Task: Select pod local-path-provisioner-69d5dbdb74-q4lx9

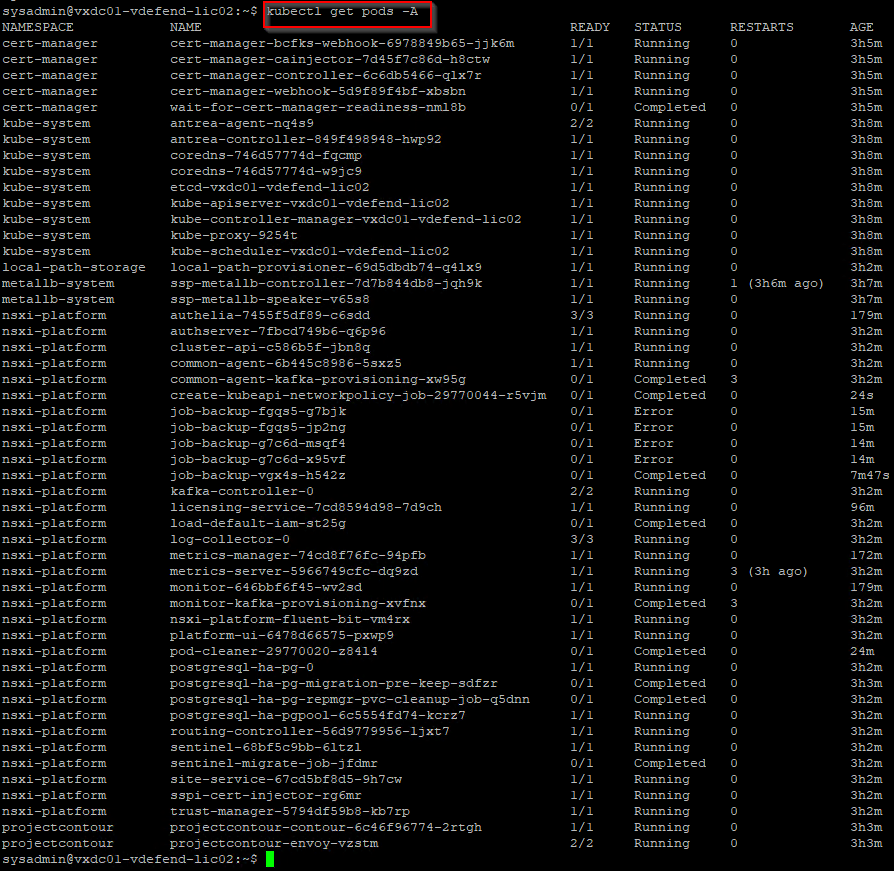Action: 326,267
